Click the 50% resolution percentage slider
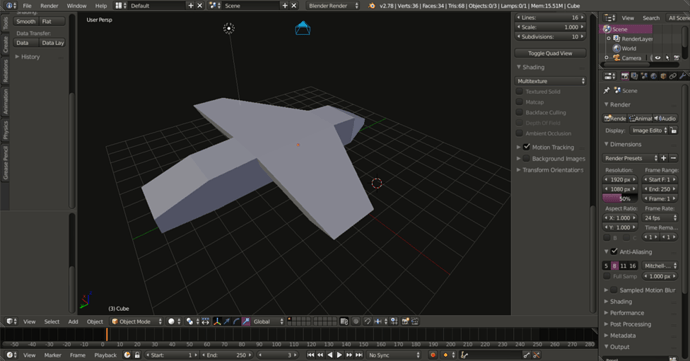The image size is (690, 361). 620,199
